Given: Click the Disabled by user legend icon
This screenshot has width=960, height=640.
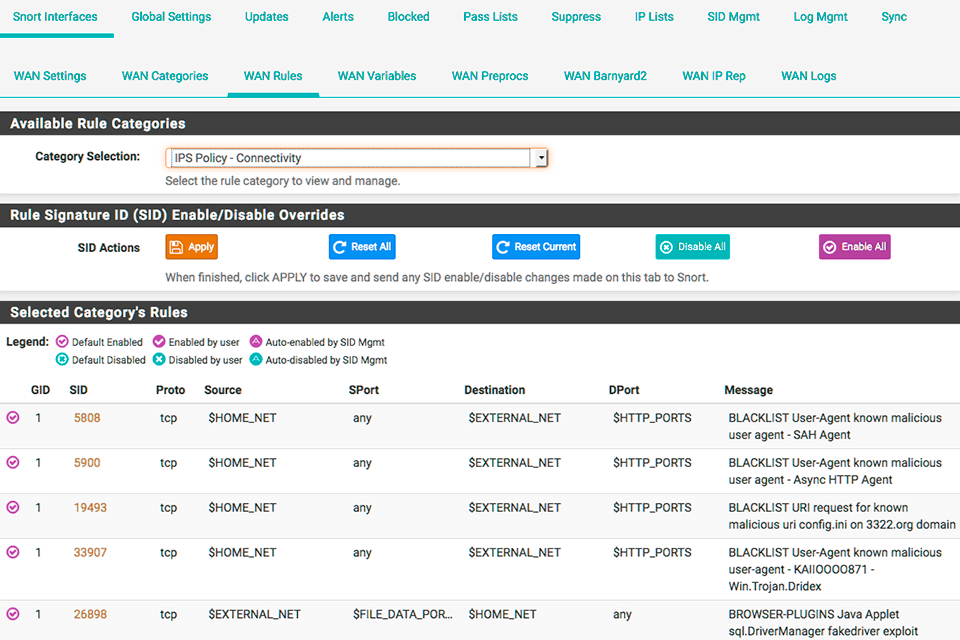Looking at the screenshot, I should point(159,359).
